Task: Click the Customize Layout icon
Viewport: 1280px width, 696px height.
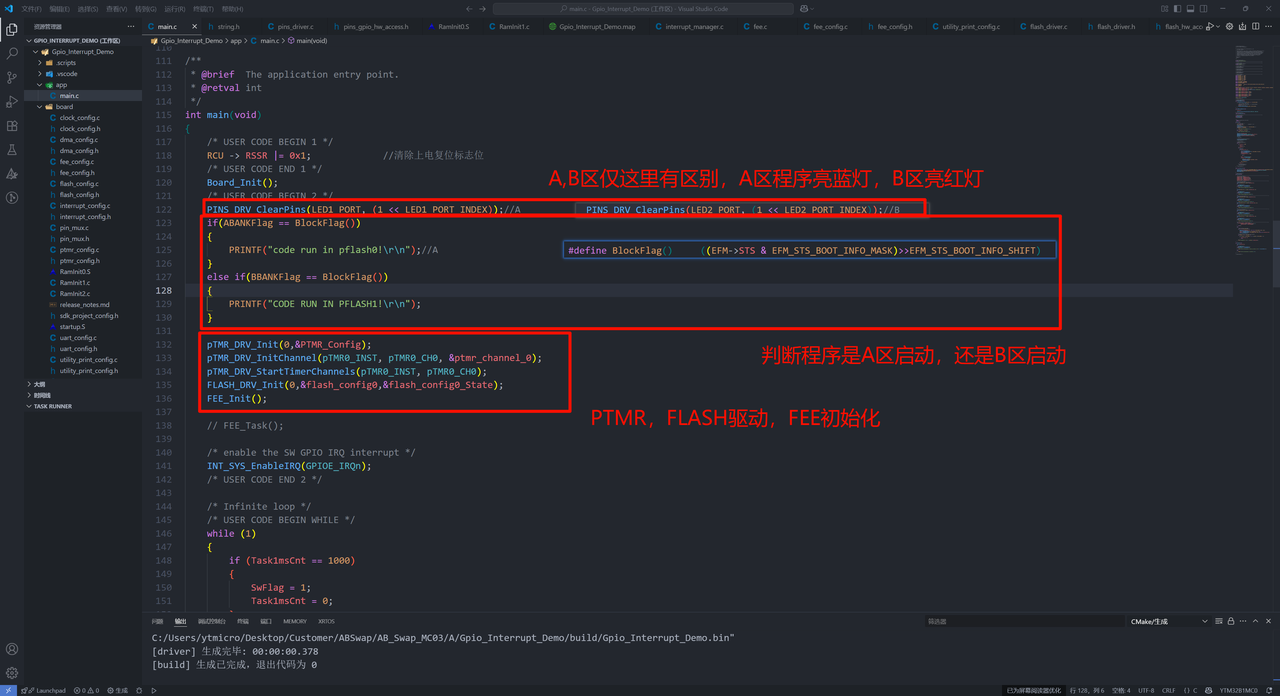Action: click(1165, 8)
